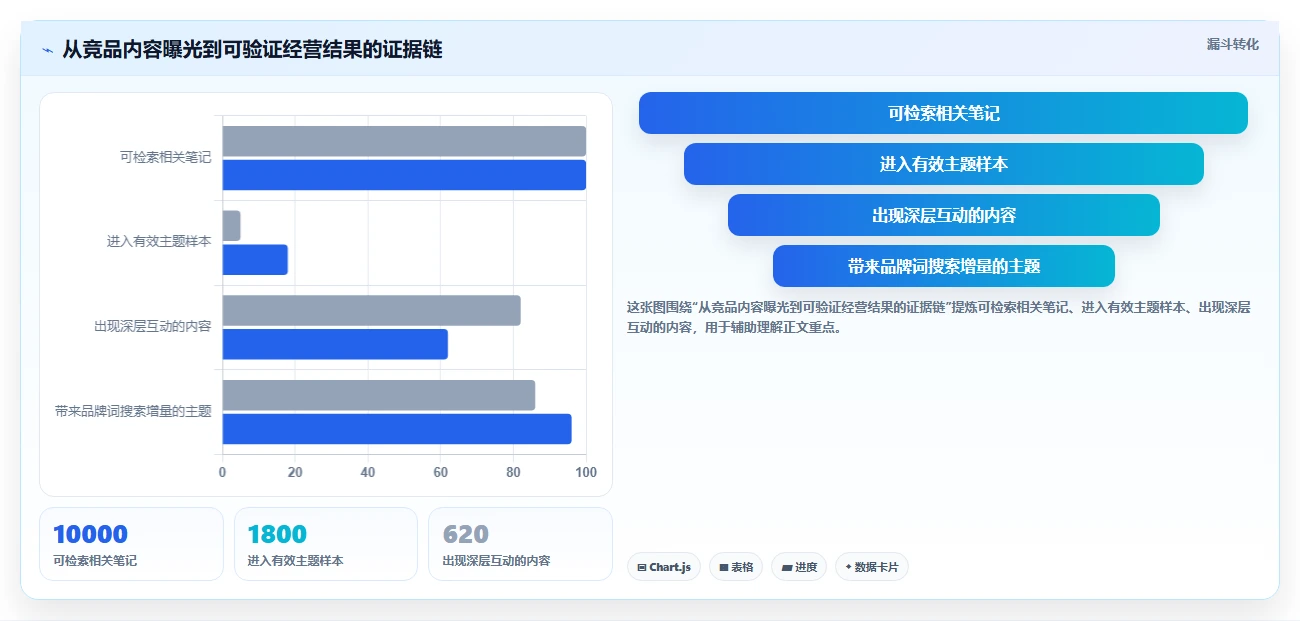1300x621 pixels.
Task: Click the x-axis tick value 20
Action: click(295, 472)
